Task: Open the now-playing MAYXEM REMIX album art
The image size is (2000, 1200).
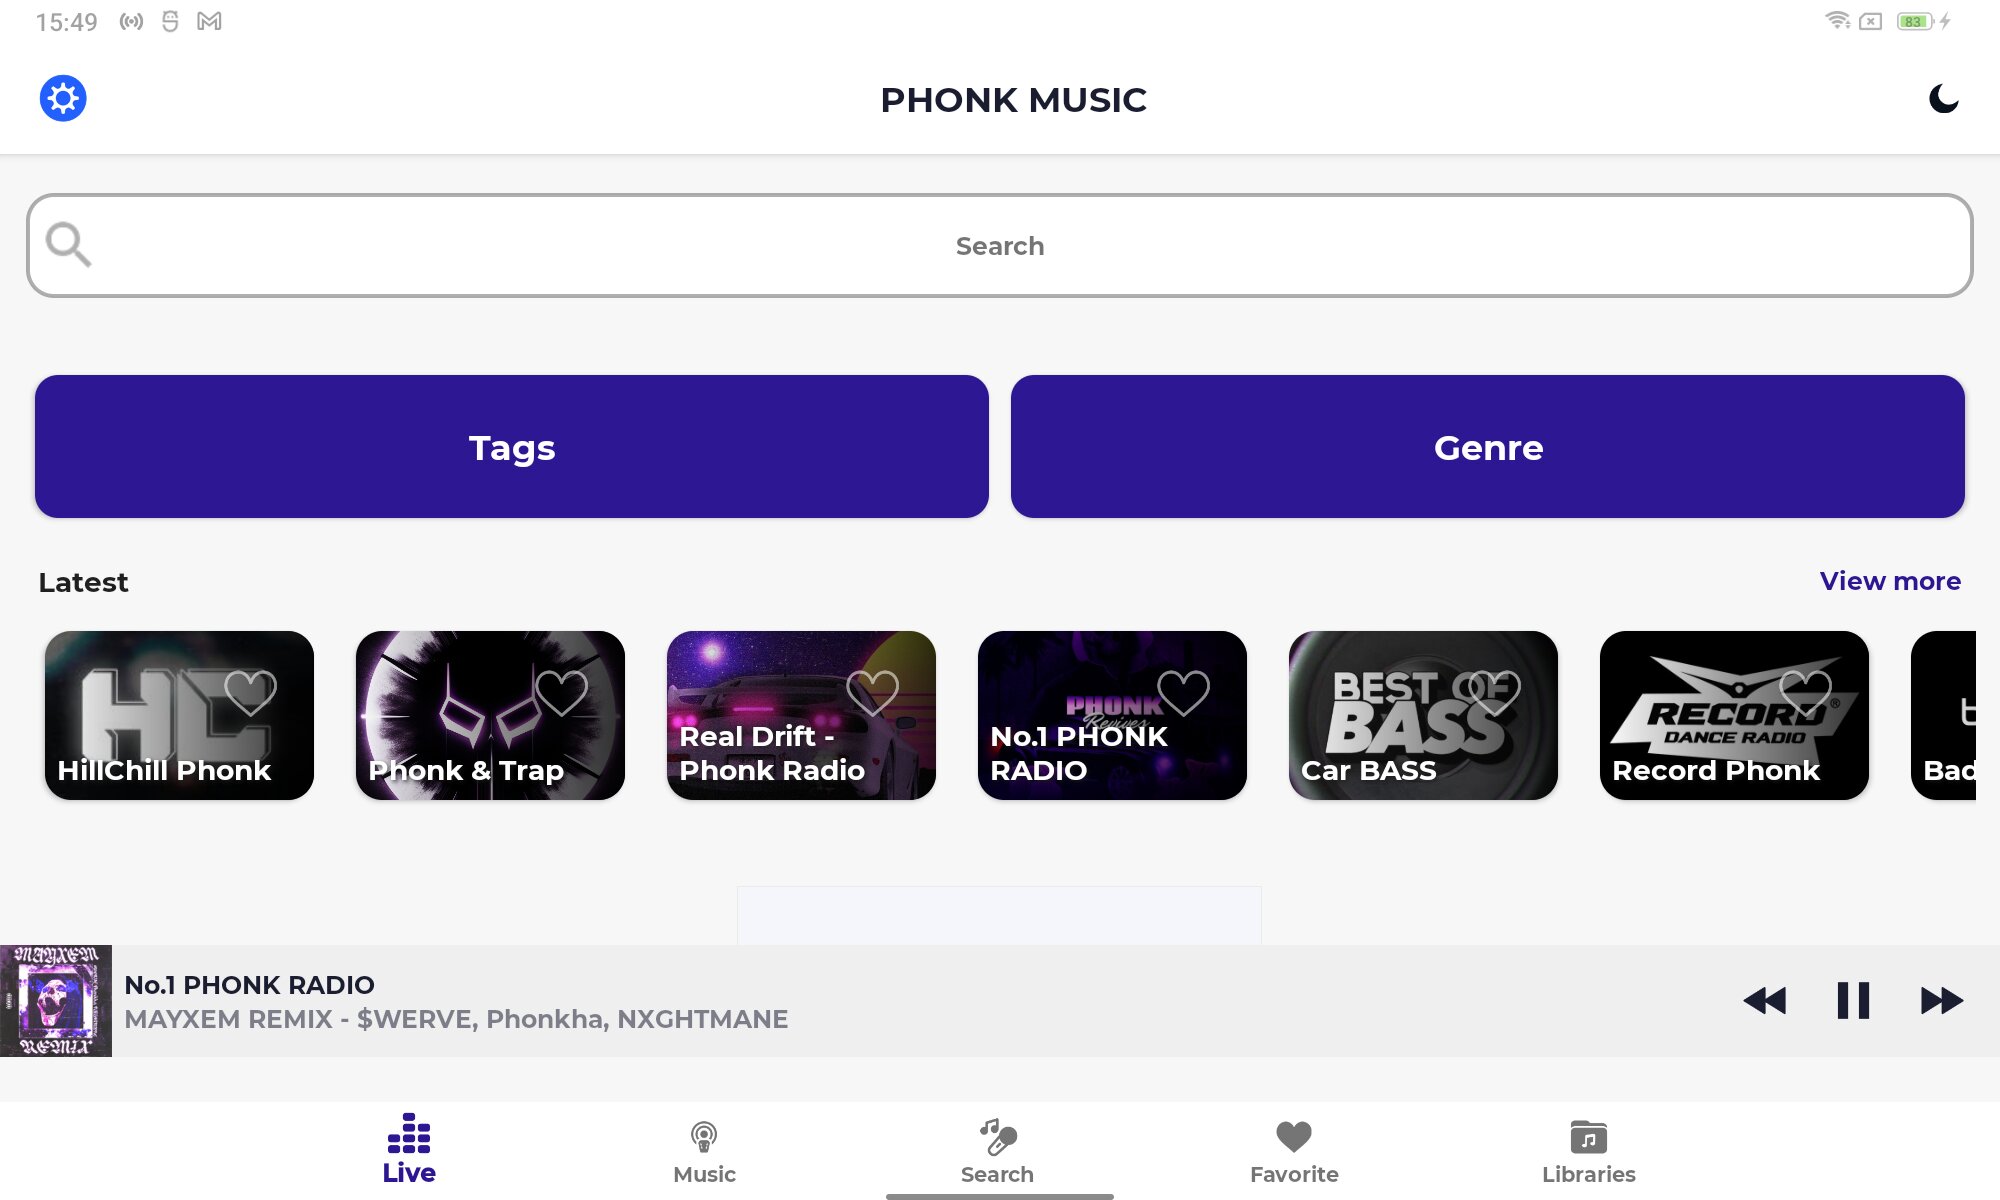Action: click(56, 1001)
